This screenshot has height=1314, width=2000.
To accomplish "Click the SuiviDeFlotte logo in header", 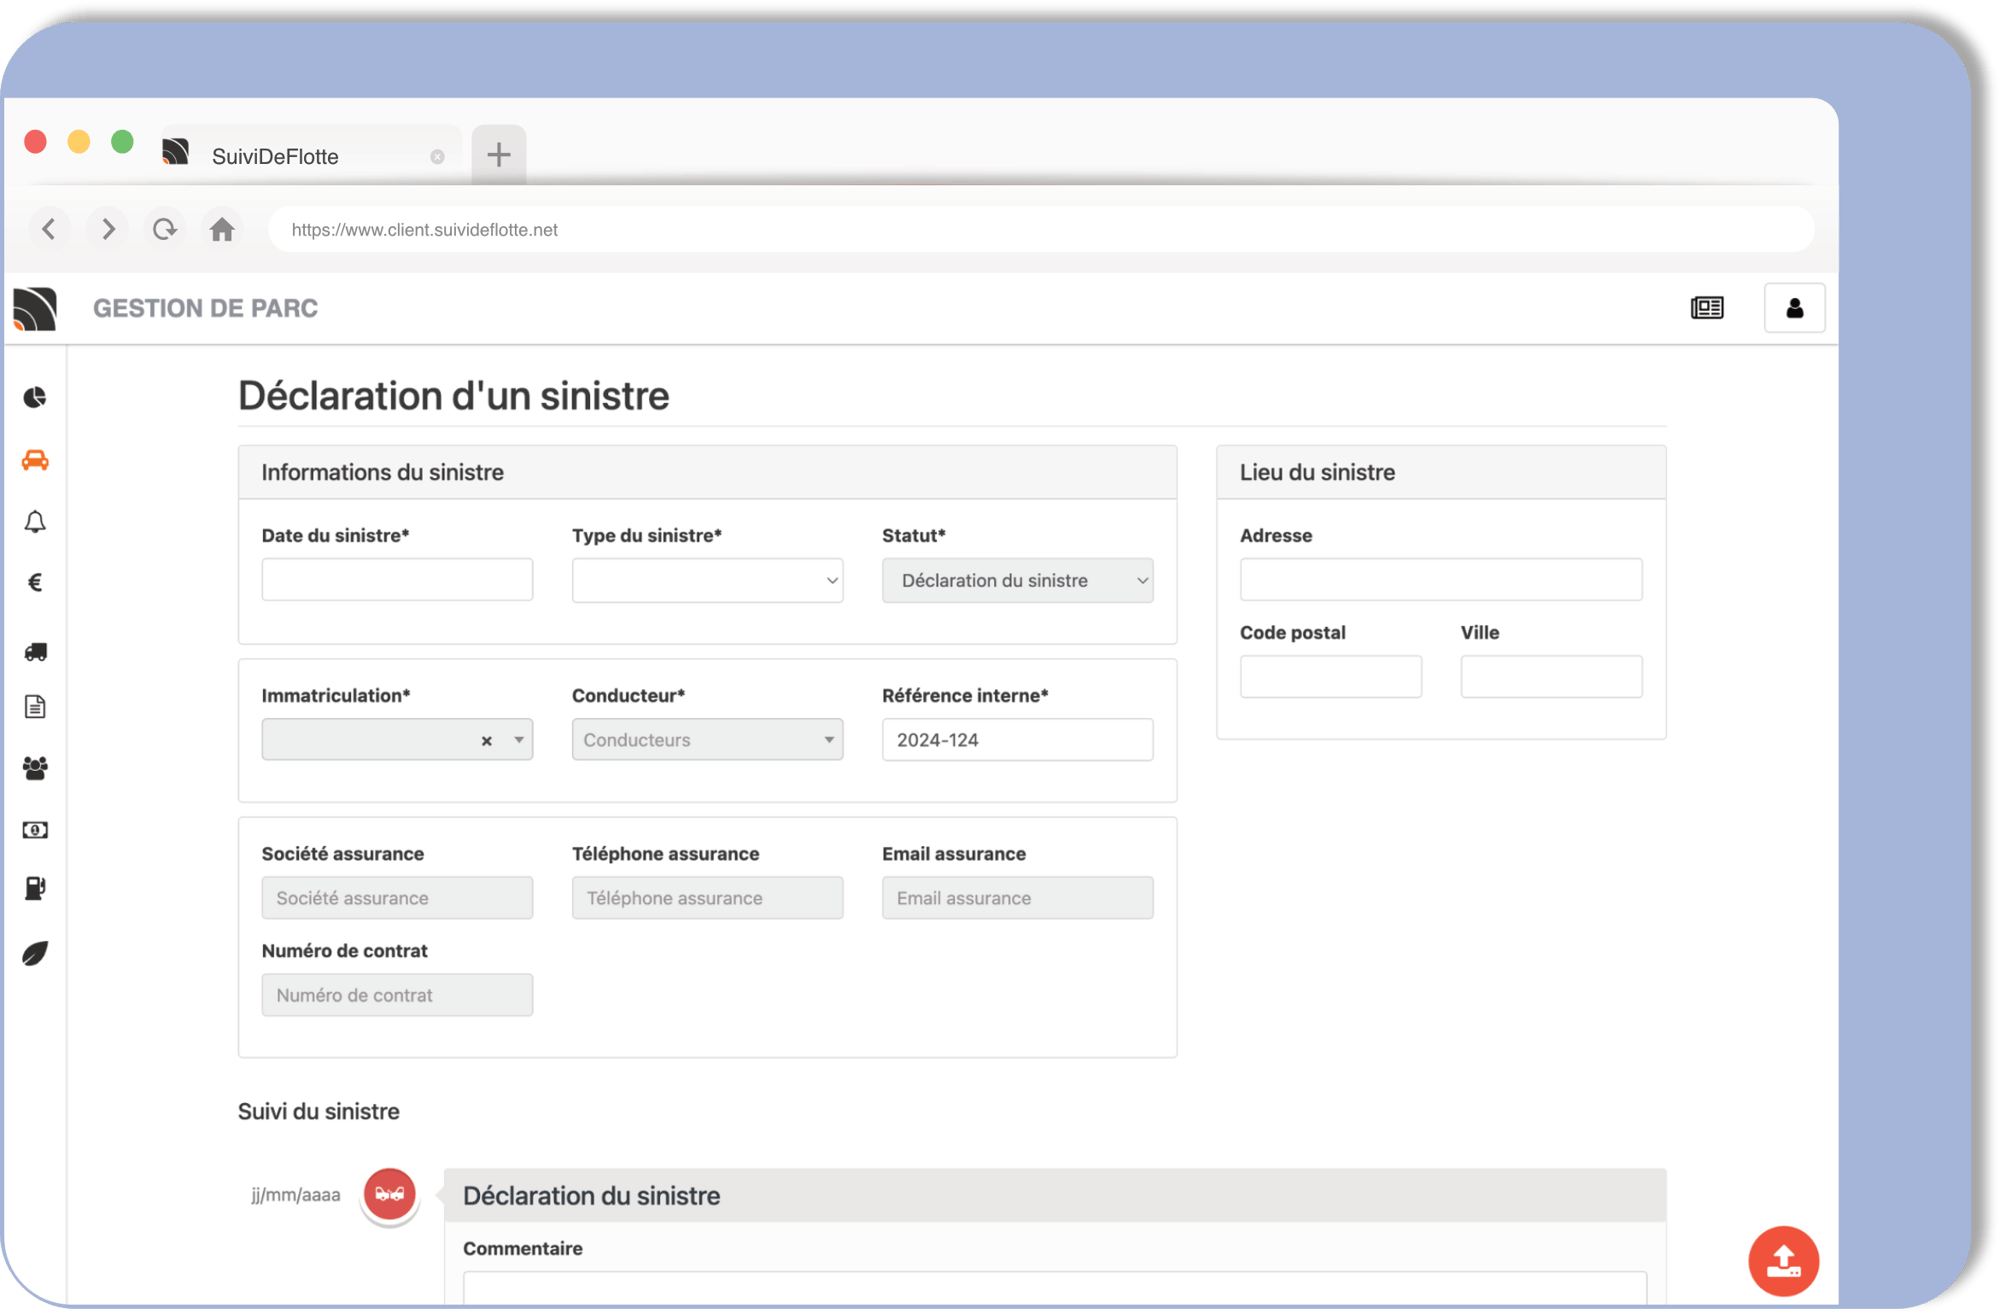I will click(x=35, y=308).
